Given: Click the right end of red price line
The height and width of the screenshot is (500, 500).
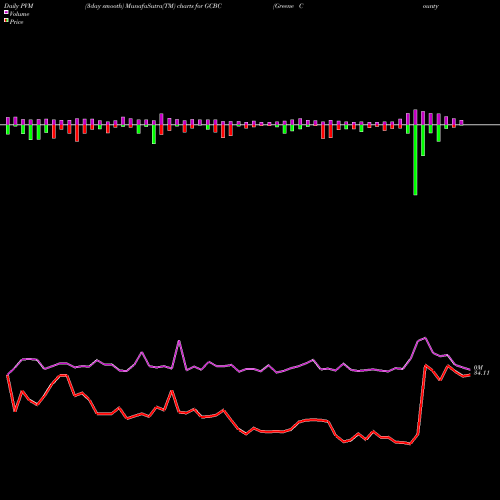Looking at the screenshot, I should tap(470, 375).
